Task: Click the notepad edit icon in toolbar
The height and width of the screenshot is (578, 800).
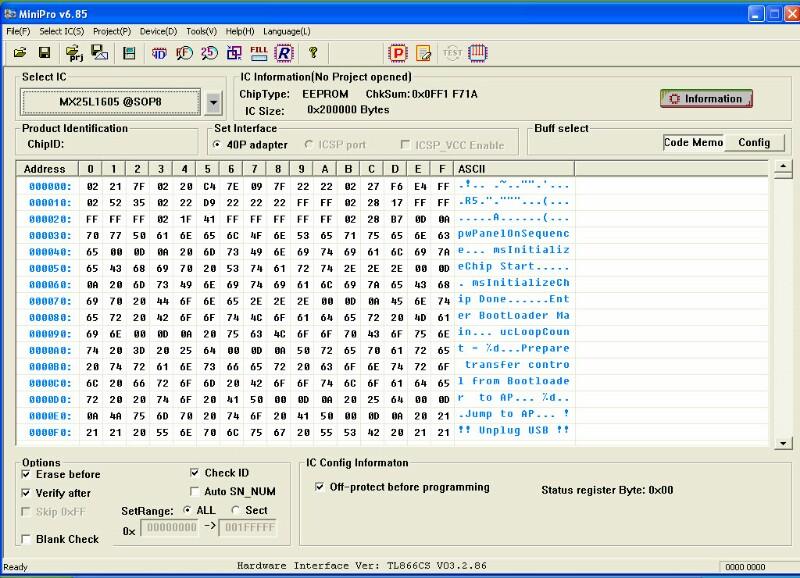Action: [423, 53]
